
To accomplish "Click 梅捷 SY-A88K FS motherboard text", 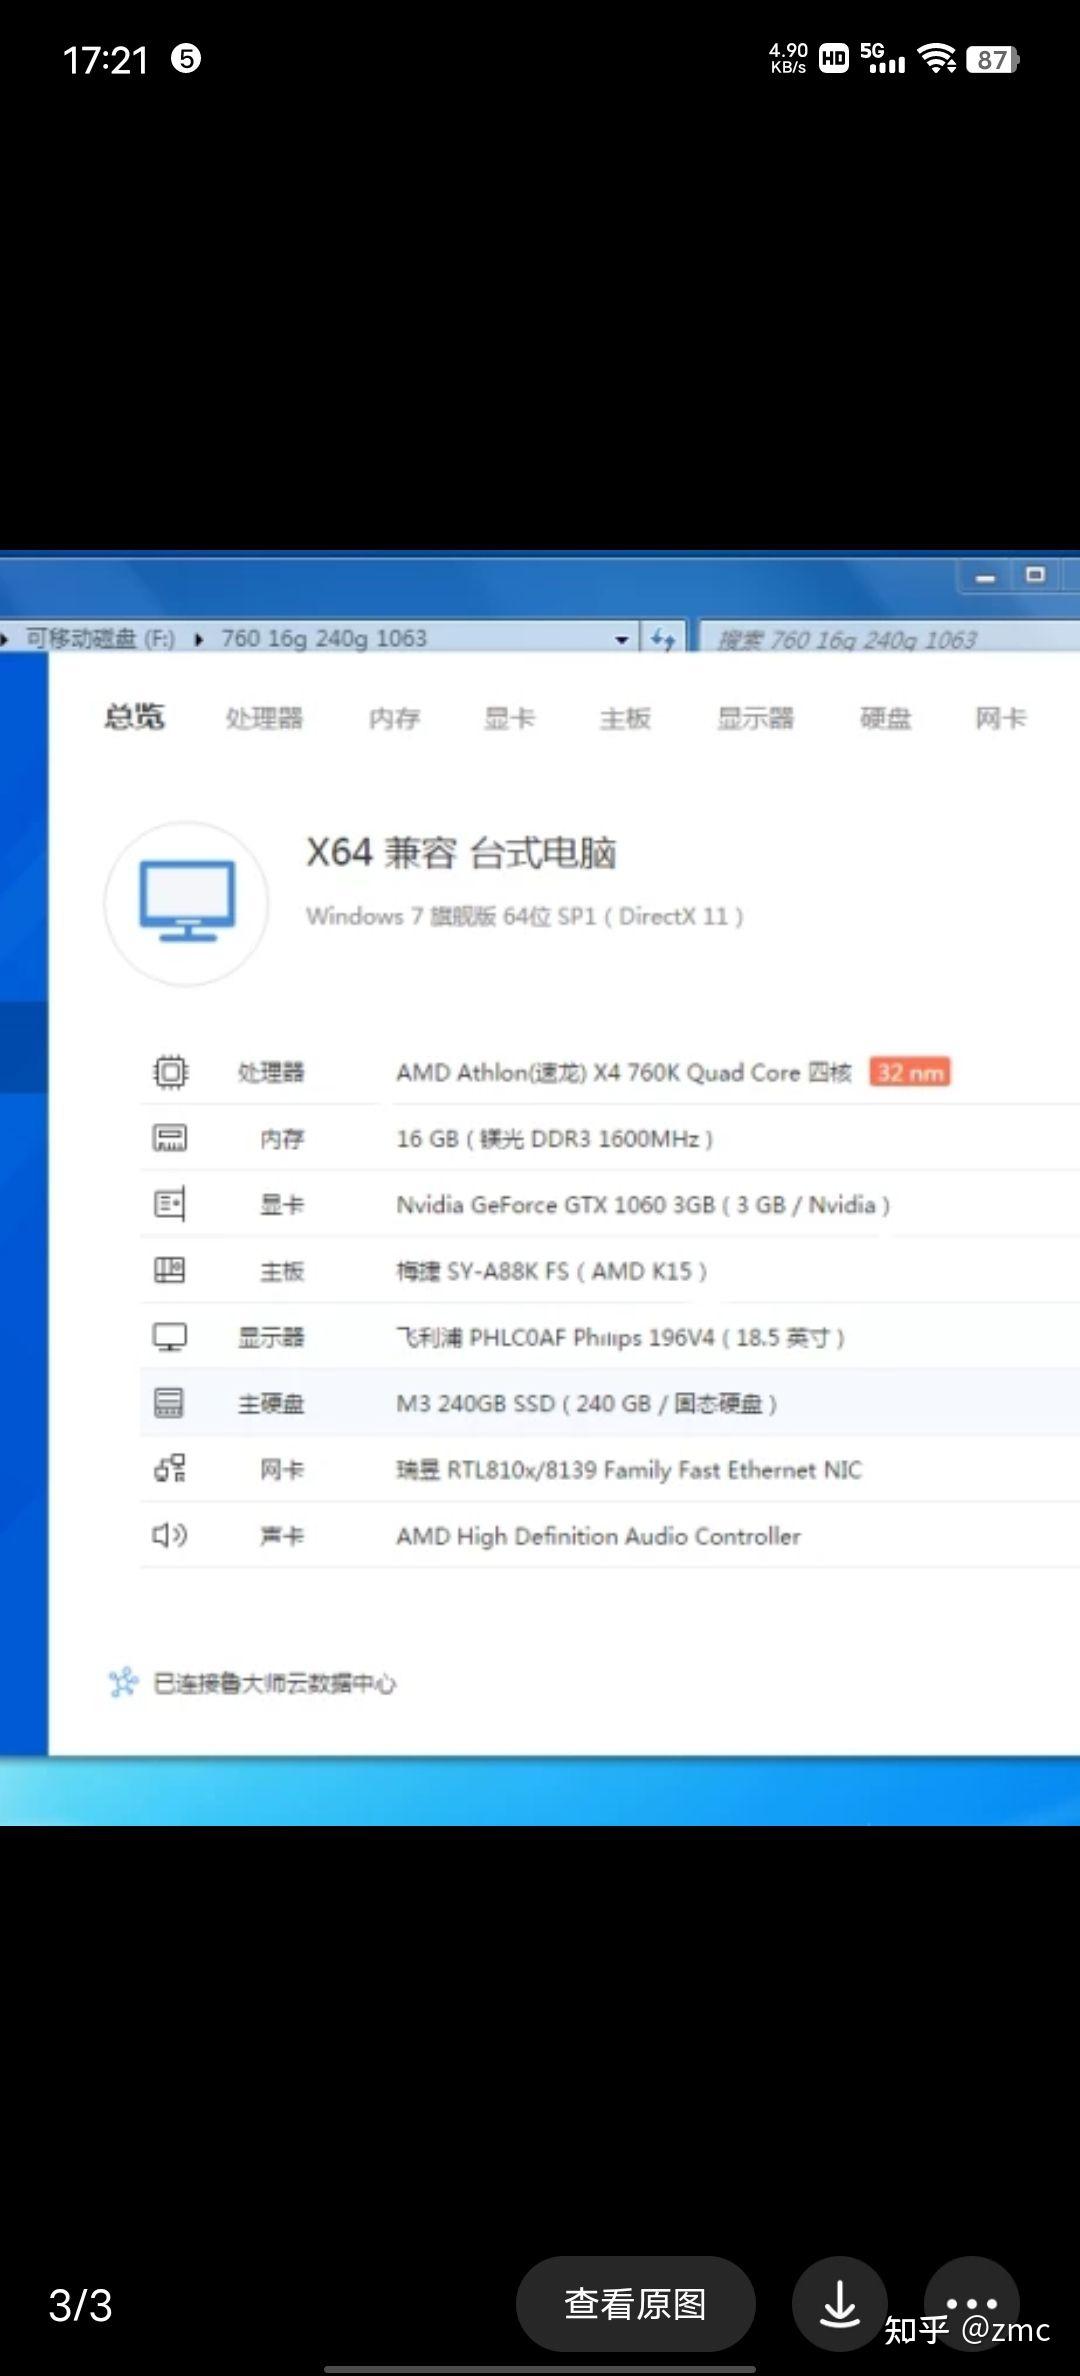I will click(x=552, y=1271).
